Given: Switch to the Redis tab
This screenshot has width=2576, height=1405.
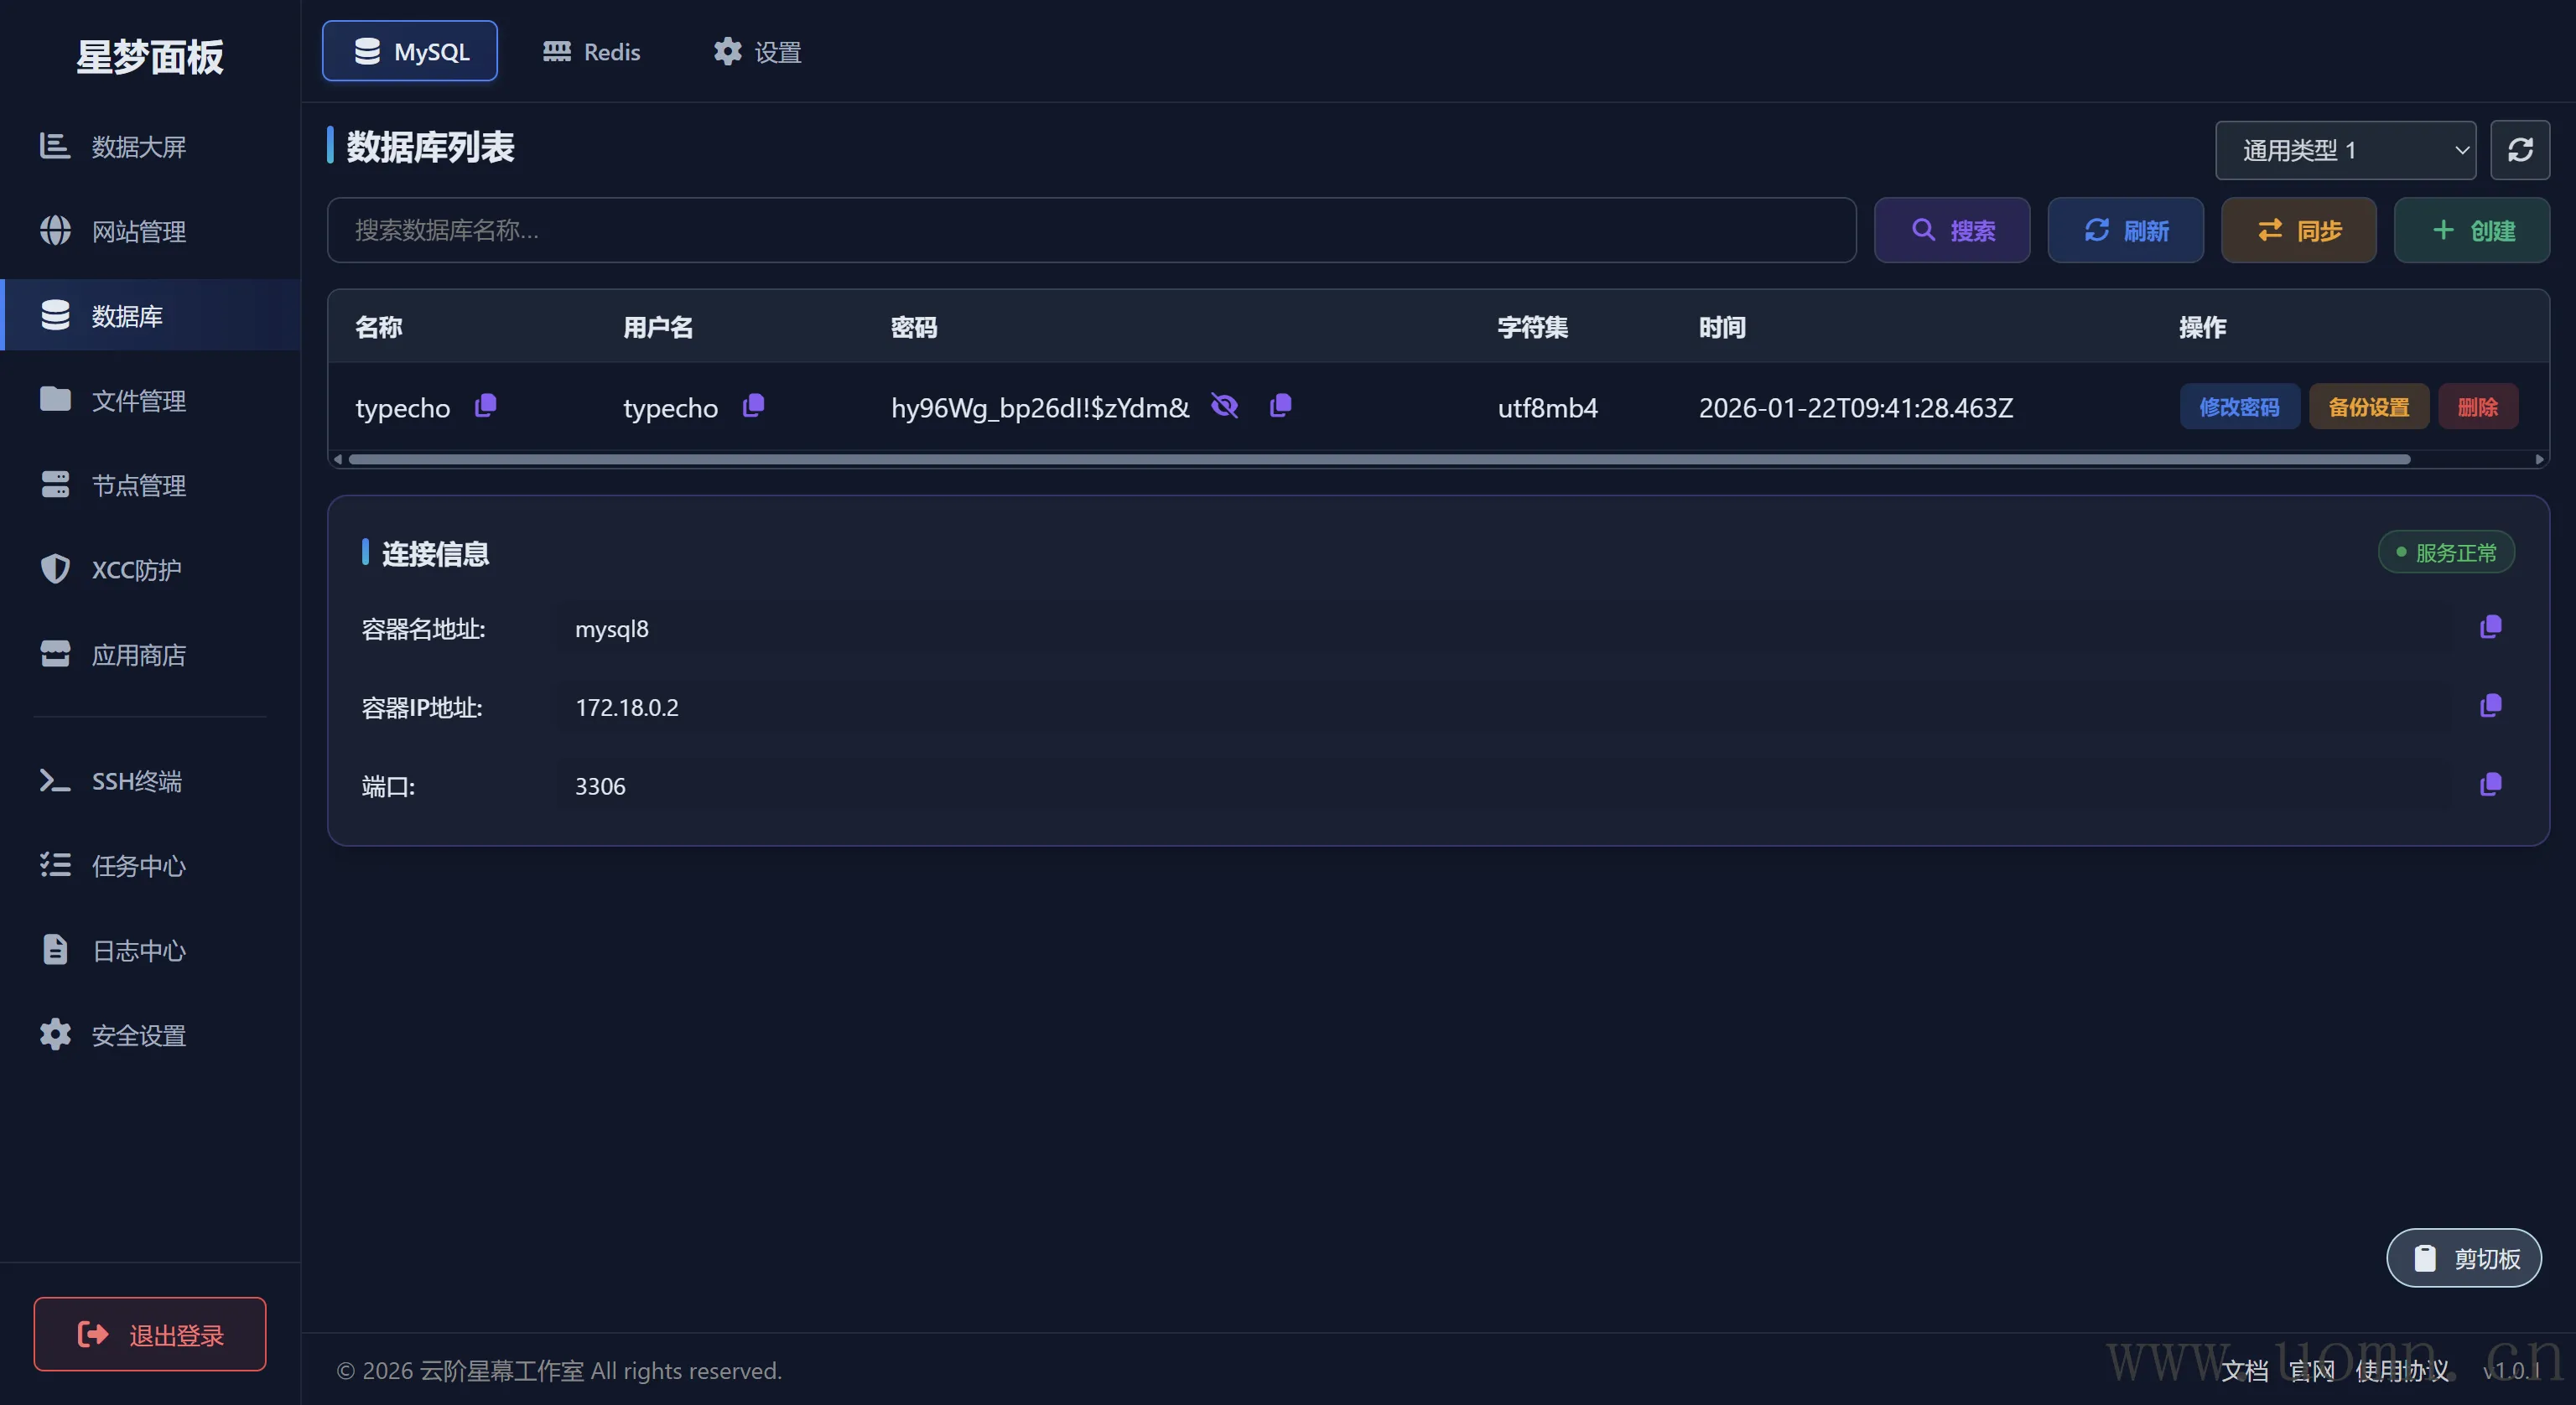Looking at the screenshot, I should pos(591,52).
